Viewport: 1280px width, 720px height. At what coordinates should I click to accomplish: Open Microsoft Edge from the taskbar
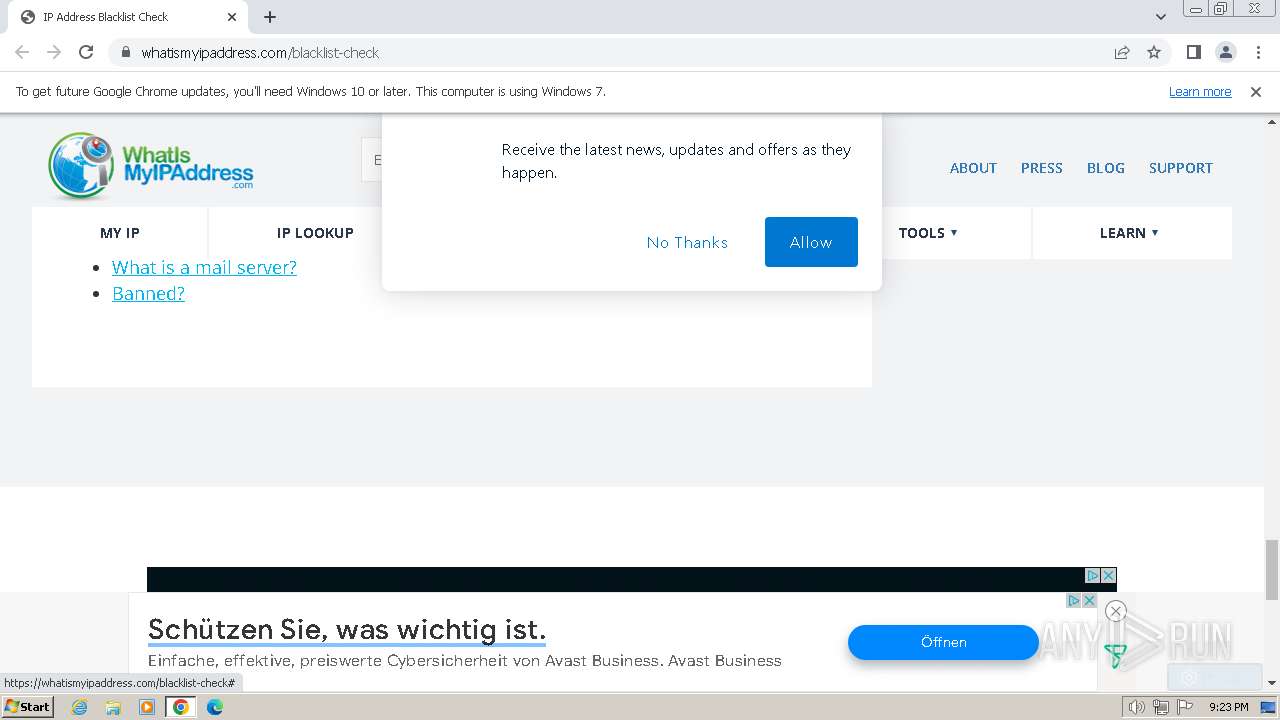pyautogui.click(x=215, y=707)
